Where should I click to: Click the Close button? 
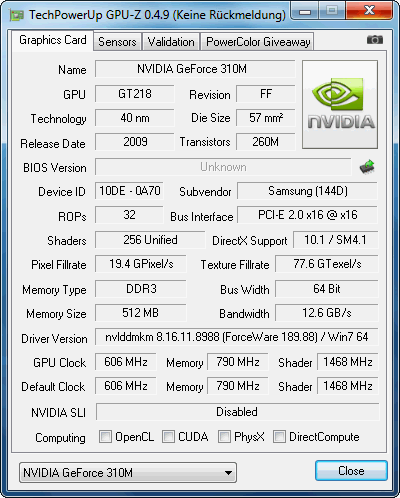pos(351,471)
